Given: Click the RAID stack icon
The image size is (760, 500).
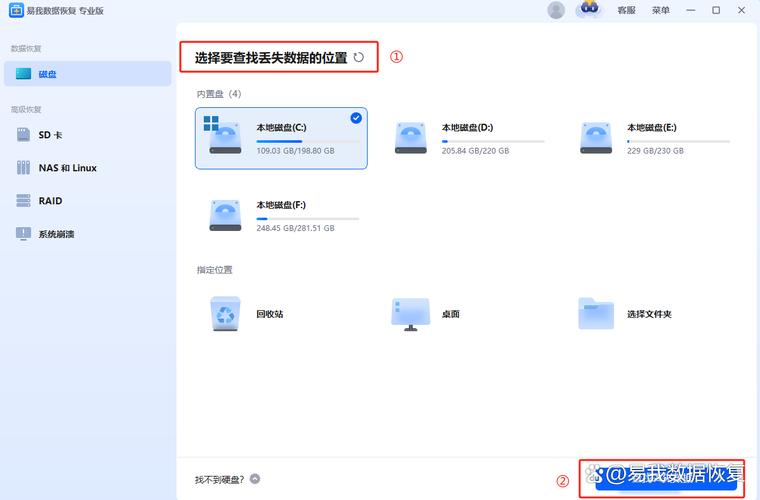Looking at the screenshot, I should coord(23,201).
